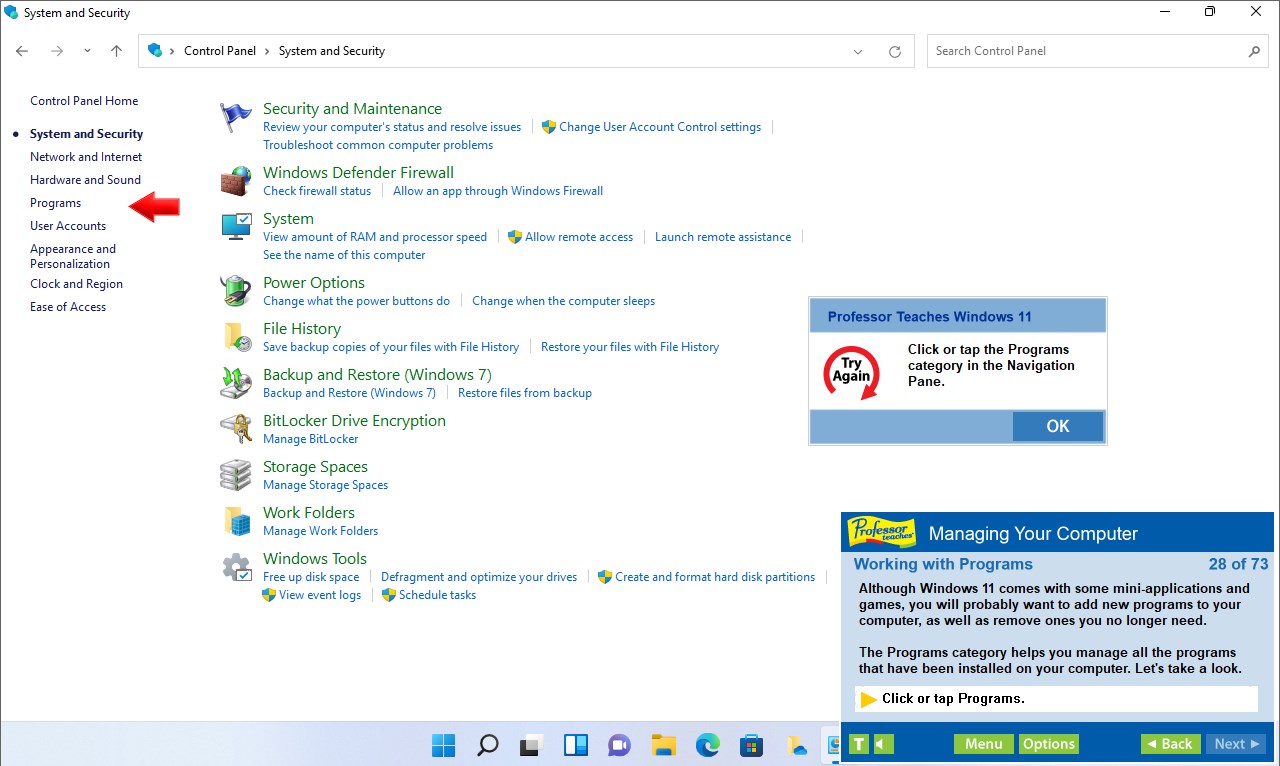Open Ease of Access category
Viewport: 1280px width, 766px height.
tap(68, 307)
